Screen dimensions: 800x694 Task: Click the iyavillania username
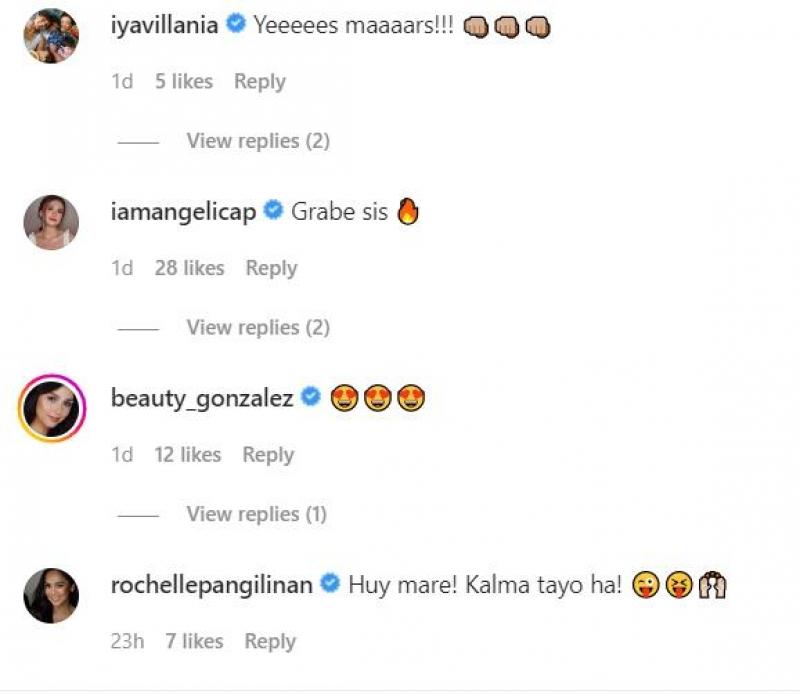164,26
